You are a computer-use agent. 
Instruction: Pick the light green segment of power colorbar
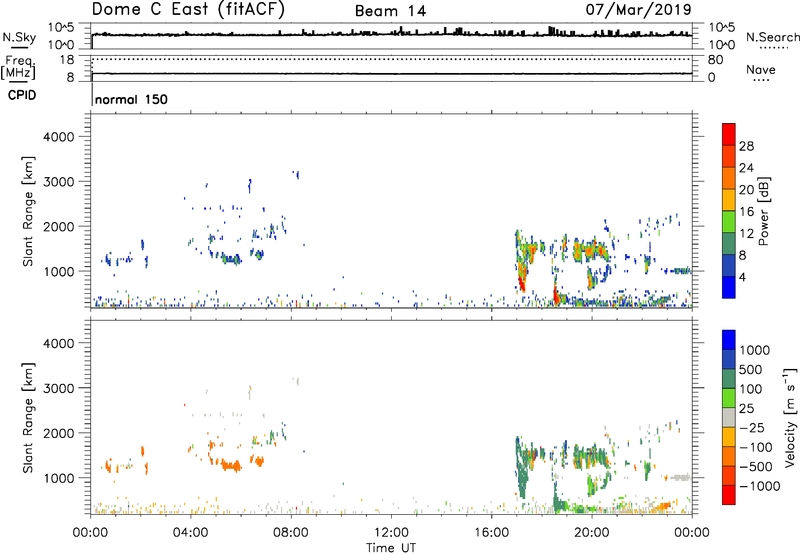pos(729,222)
